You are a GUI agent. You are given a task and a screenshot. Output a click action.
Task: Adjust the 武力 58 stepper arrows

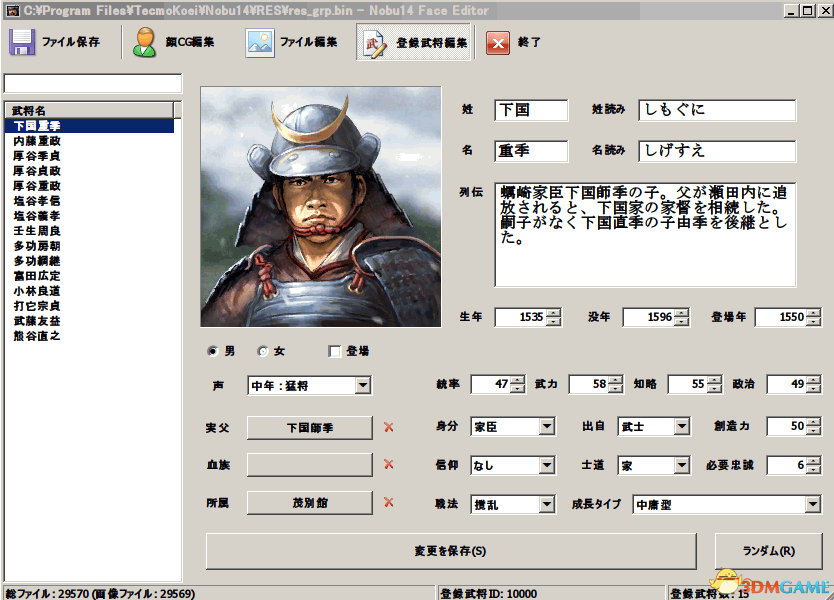tap(615, 384)
